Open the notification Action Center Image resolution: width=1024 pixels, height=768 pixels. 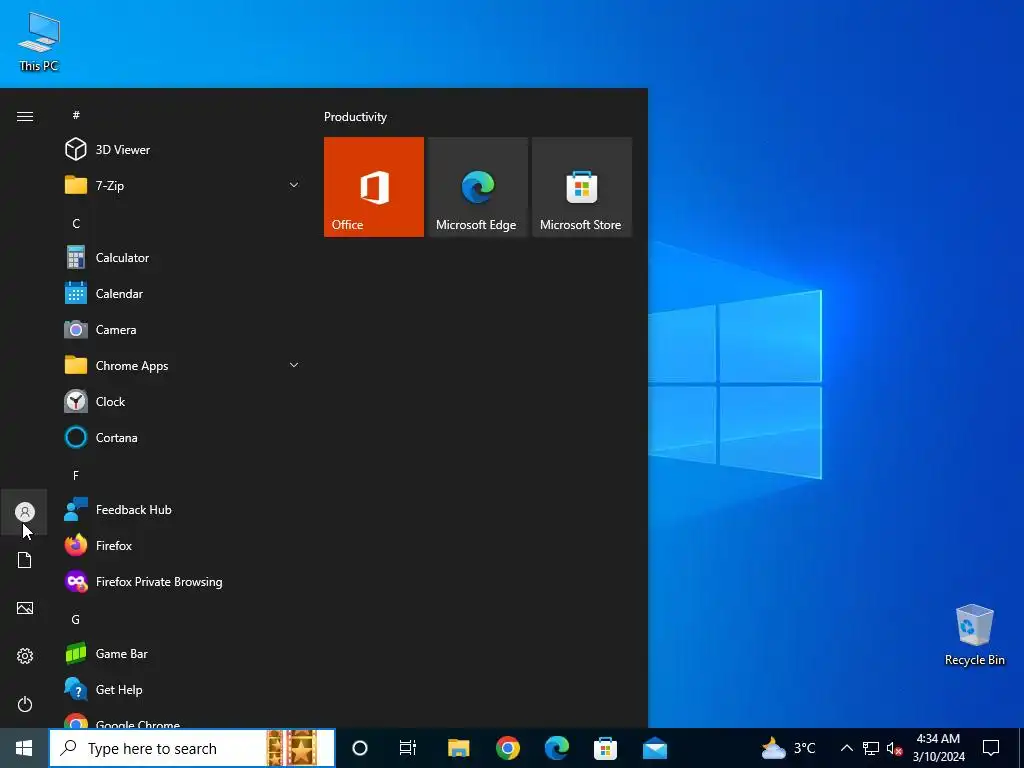[x=991, y=748]
